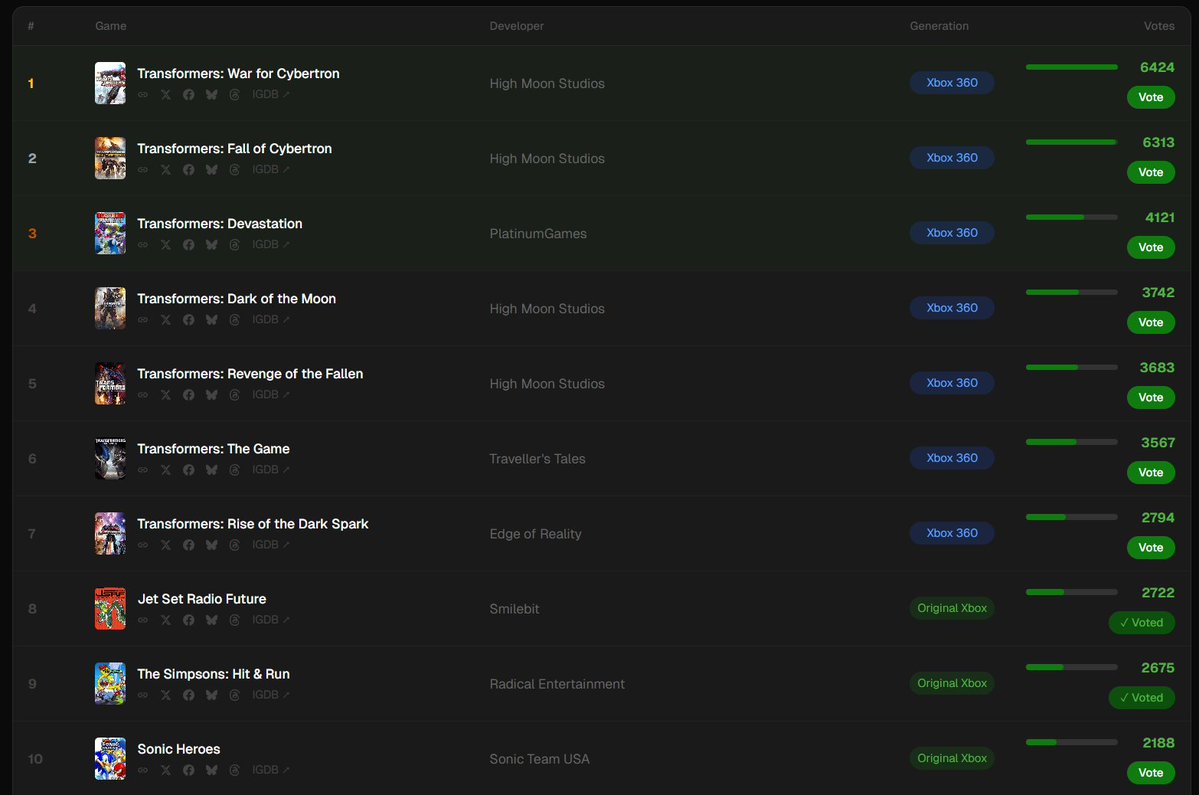Select 'PlatinumGames' developer text
Viewport: 1199px width, 795px height.
tap(538, 234)
